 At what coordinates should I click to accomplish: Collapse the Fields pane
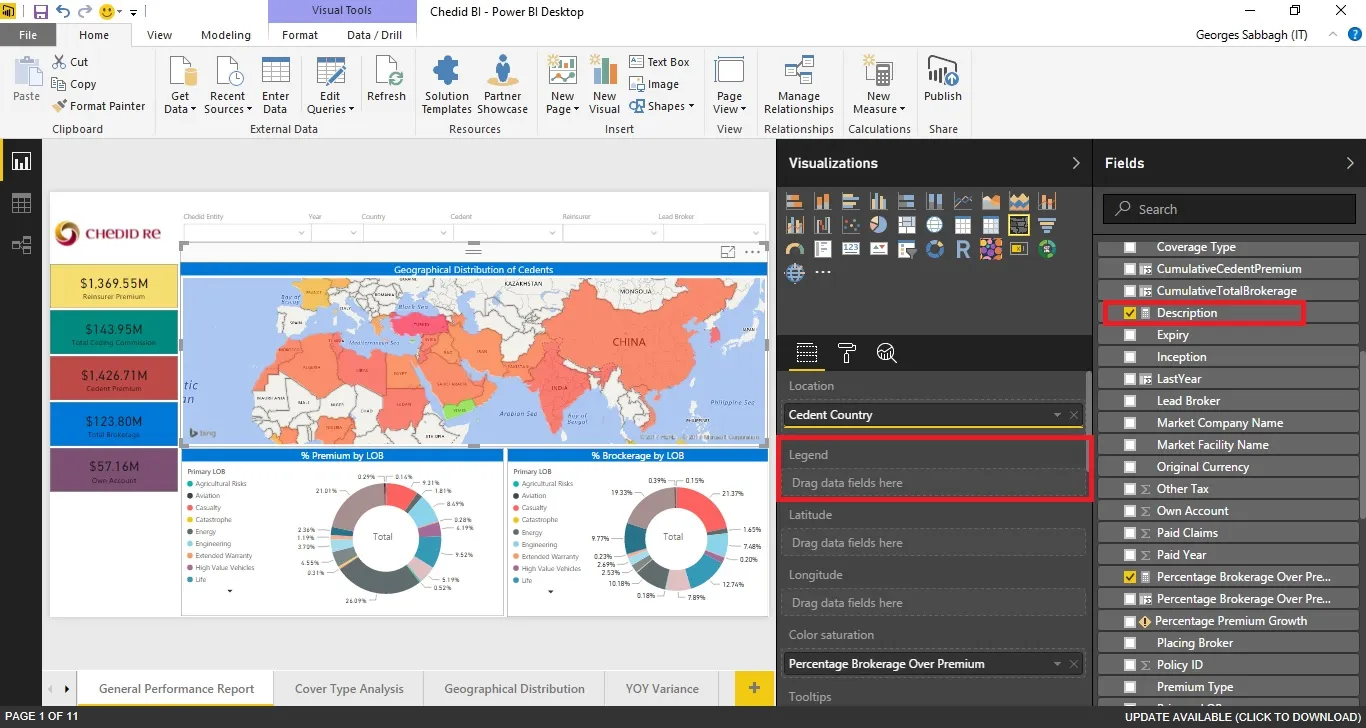pos(1350,163)
